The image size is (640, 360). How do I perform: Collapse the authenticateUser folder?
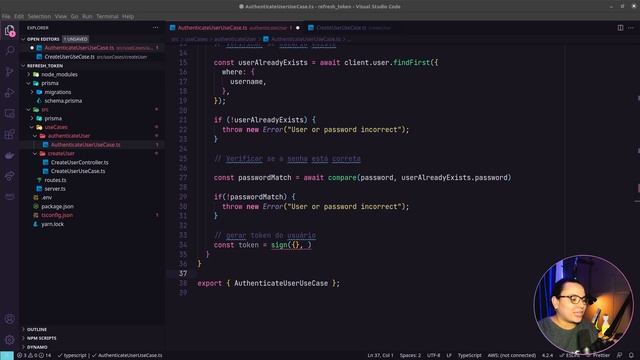[69, 136]
